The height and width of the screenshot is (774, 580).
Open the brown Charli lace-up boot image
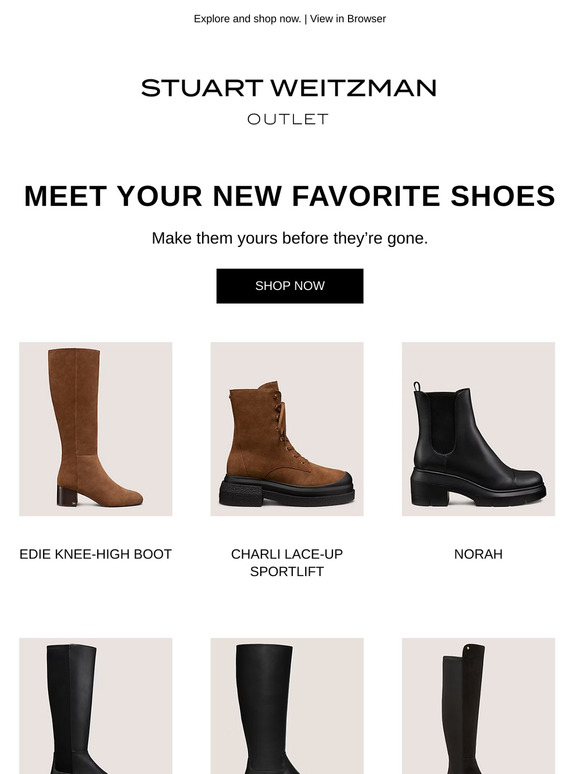287,429
